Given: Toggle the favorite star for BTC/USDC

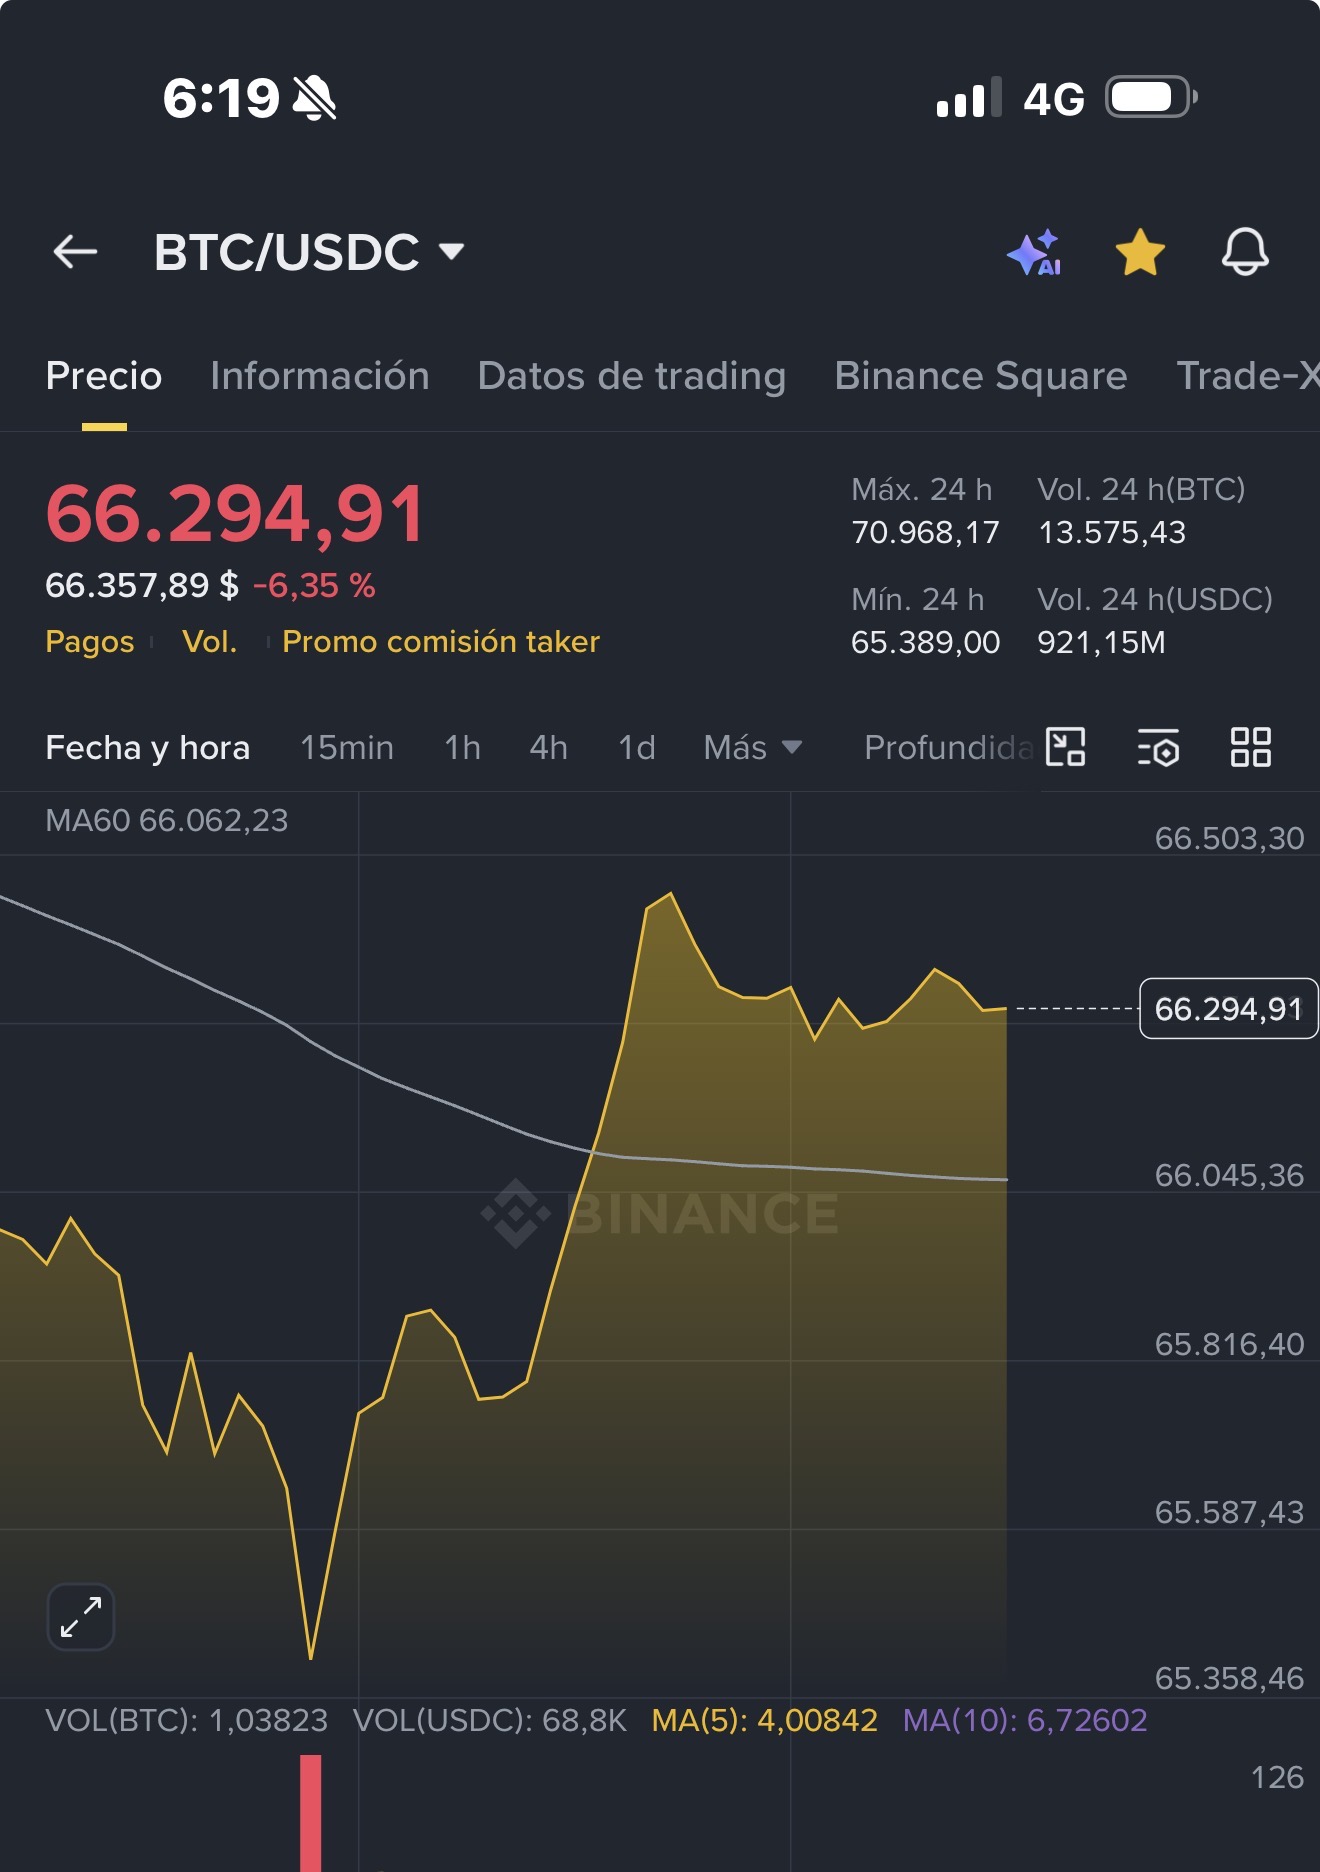Looking at the screenshot, I should pyautogui.click(x=1140, y=252).
